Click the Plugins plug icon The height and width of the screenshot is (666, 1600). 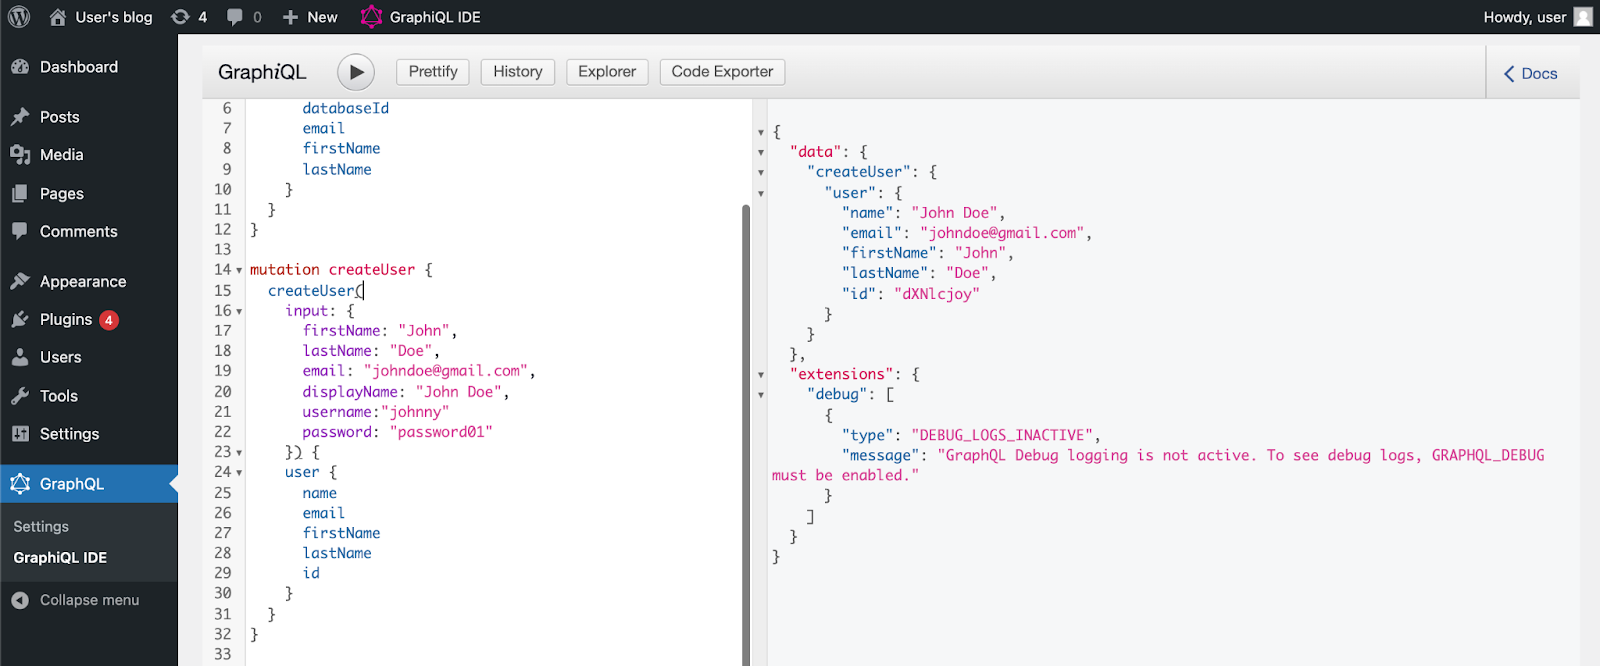pos(20,319)
